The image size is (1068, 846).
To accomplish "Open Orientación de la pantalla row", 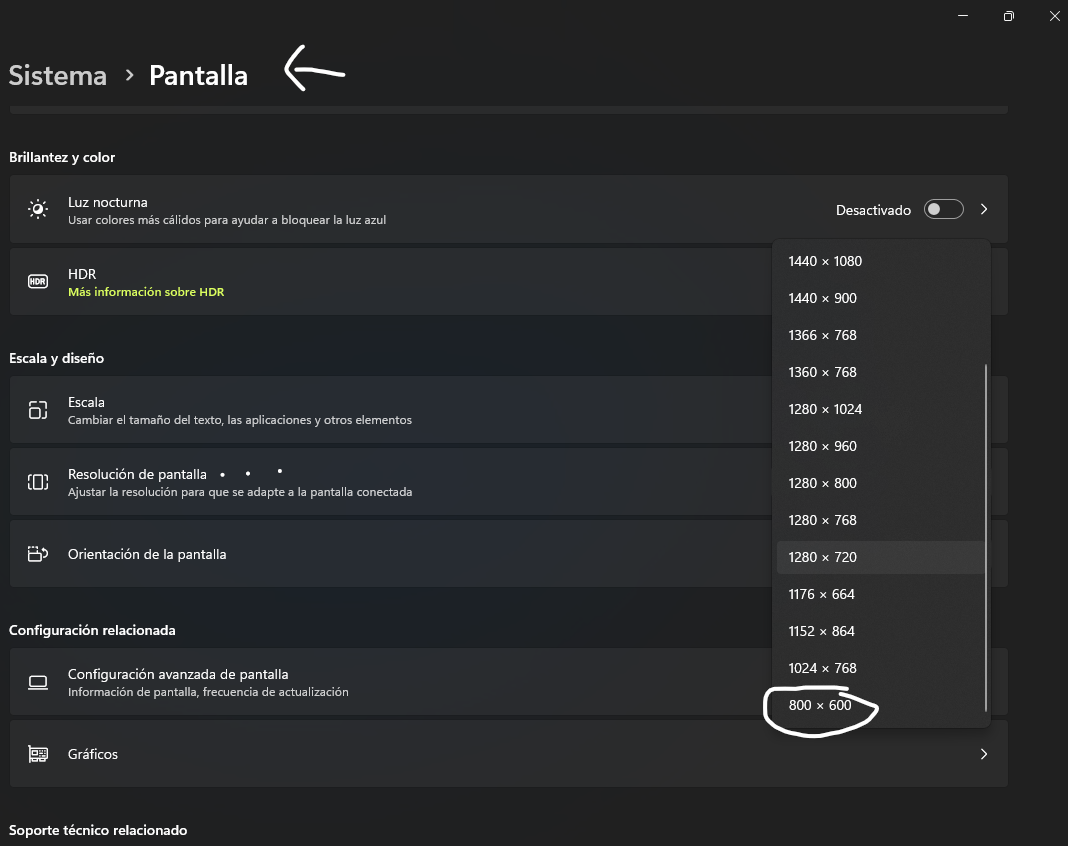I will pos(508,554).
